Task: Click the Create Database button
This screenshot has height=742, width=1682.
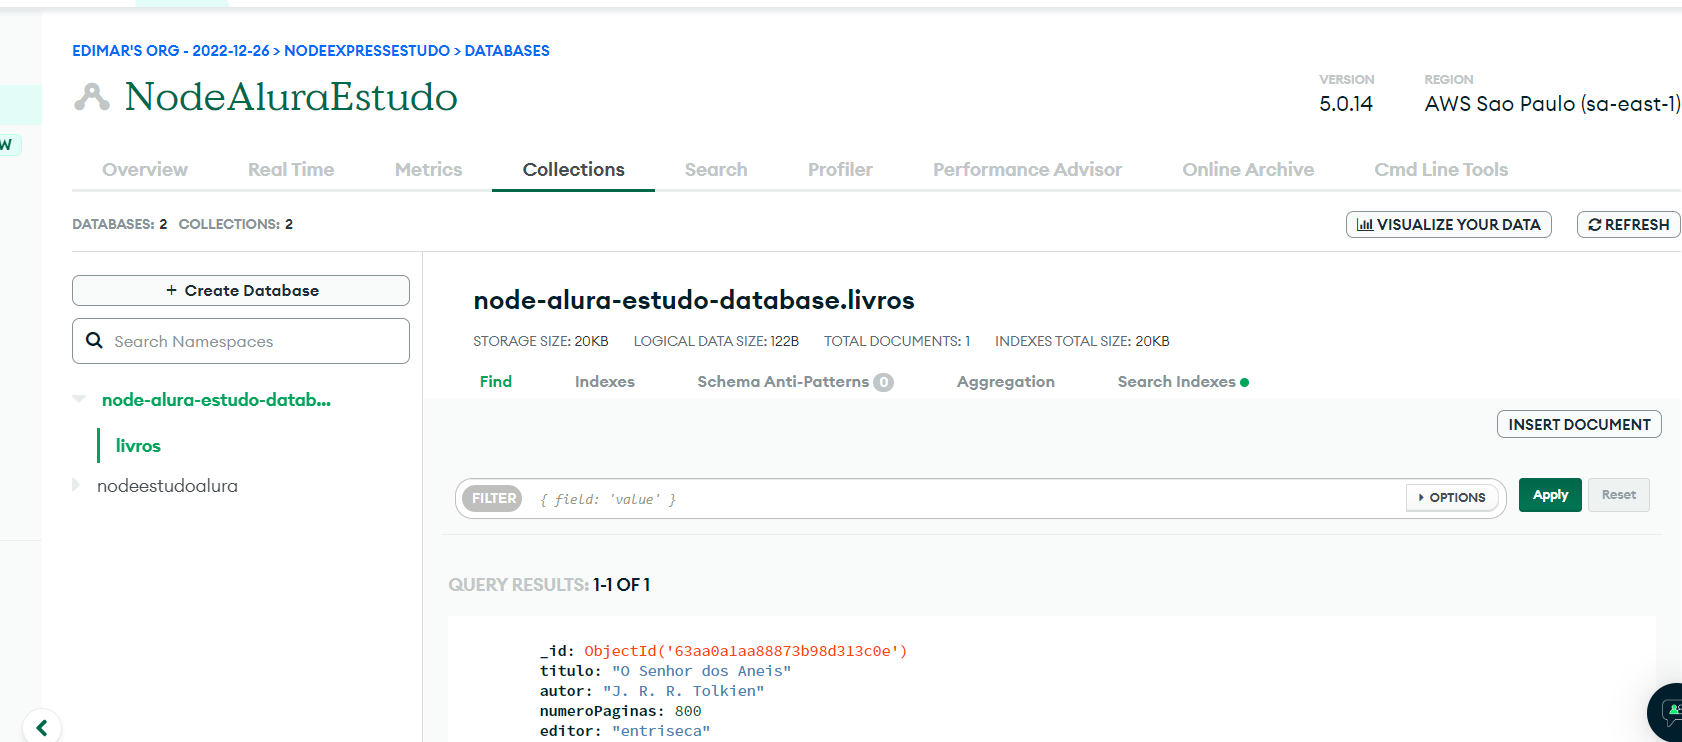Action: 241,291
